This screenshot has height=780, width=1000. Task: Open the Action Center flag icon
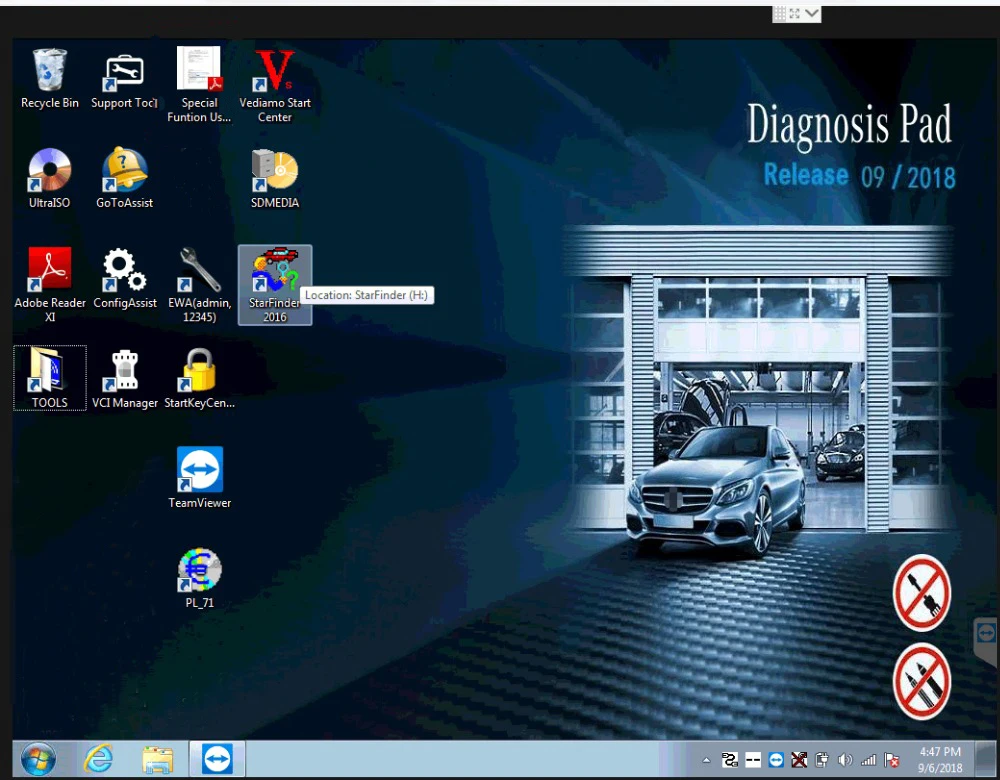tap(892, 760)
